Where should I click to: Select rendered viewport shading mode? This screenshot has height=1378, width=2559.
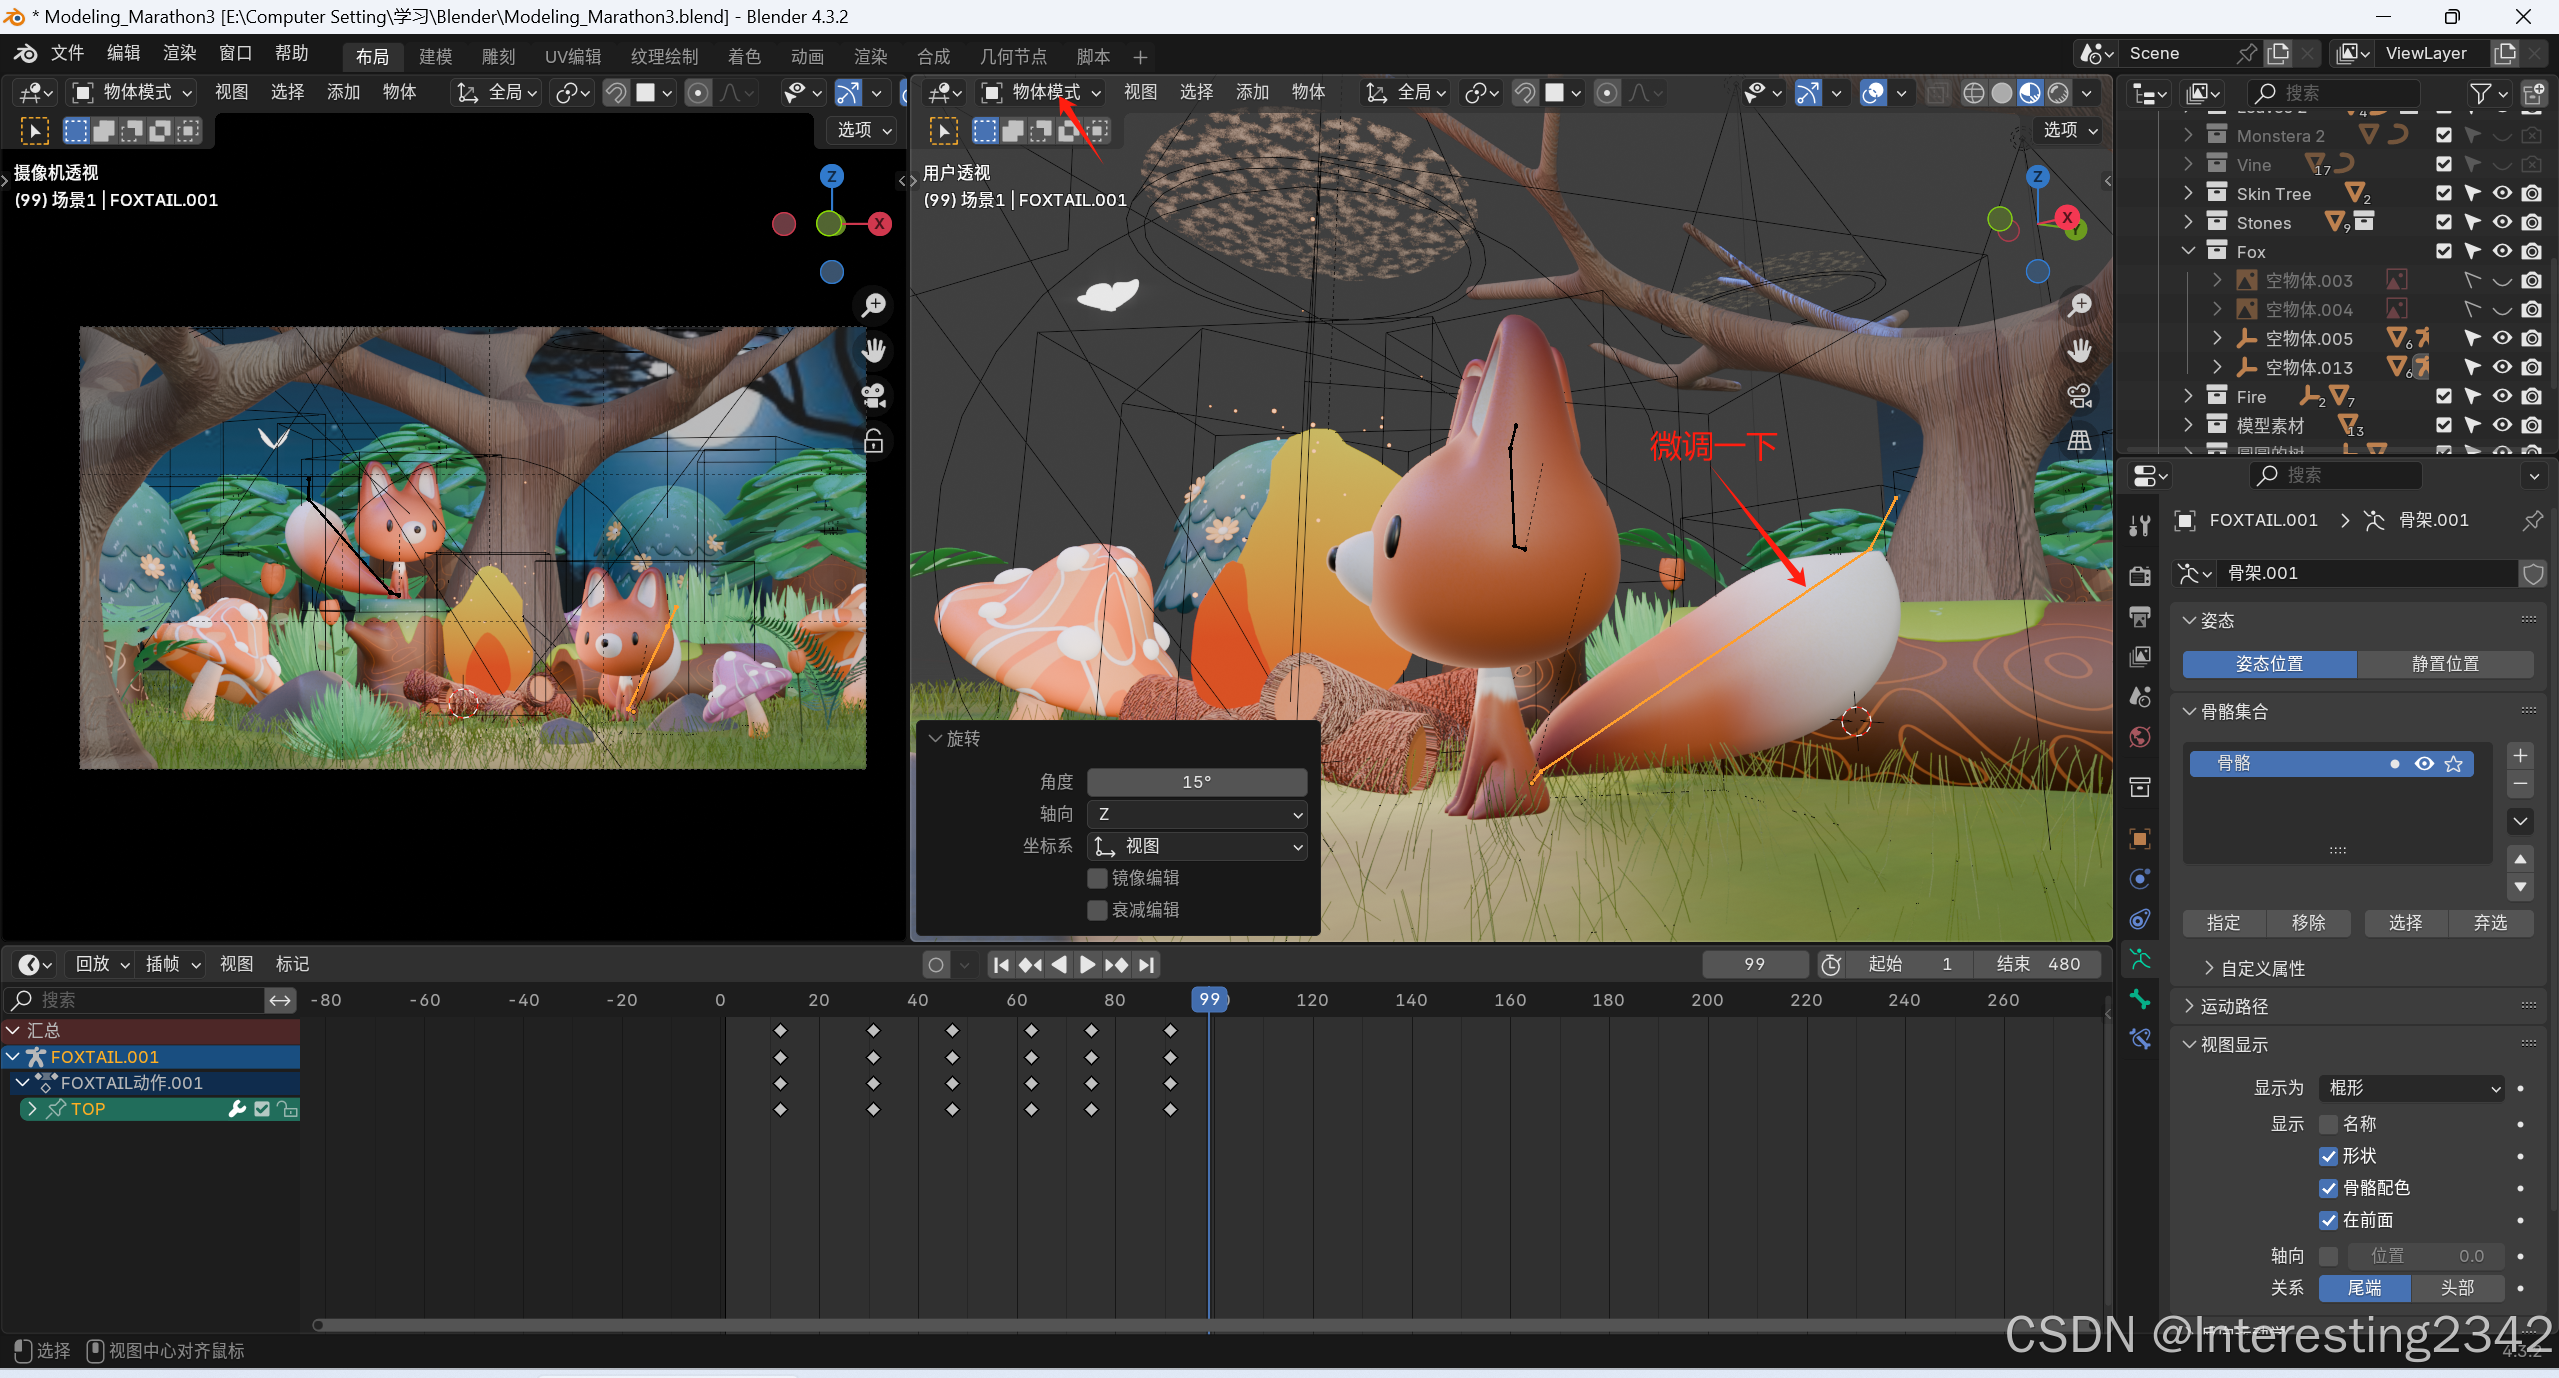2058,93
